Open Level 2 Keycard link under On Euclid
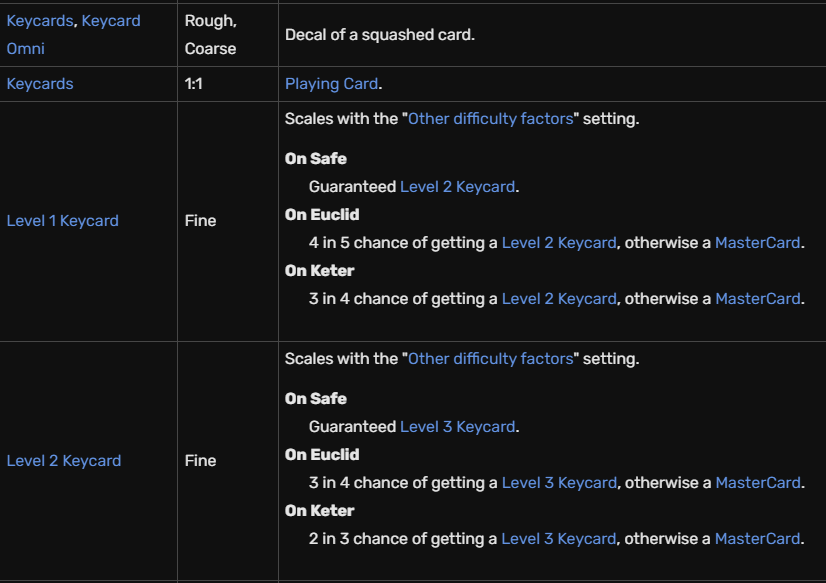 pyautogui.click(x=559, y=243)
